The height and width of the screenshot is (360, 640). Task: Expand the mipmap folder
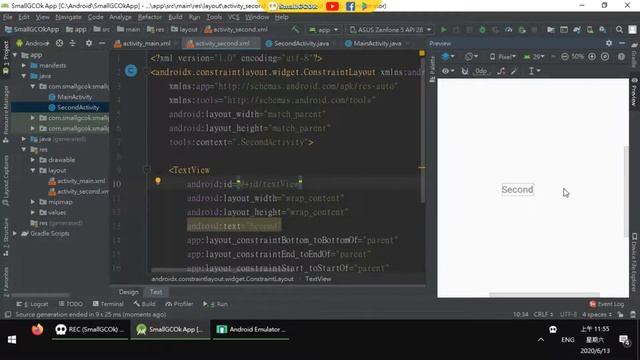pos(33,202)
